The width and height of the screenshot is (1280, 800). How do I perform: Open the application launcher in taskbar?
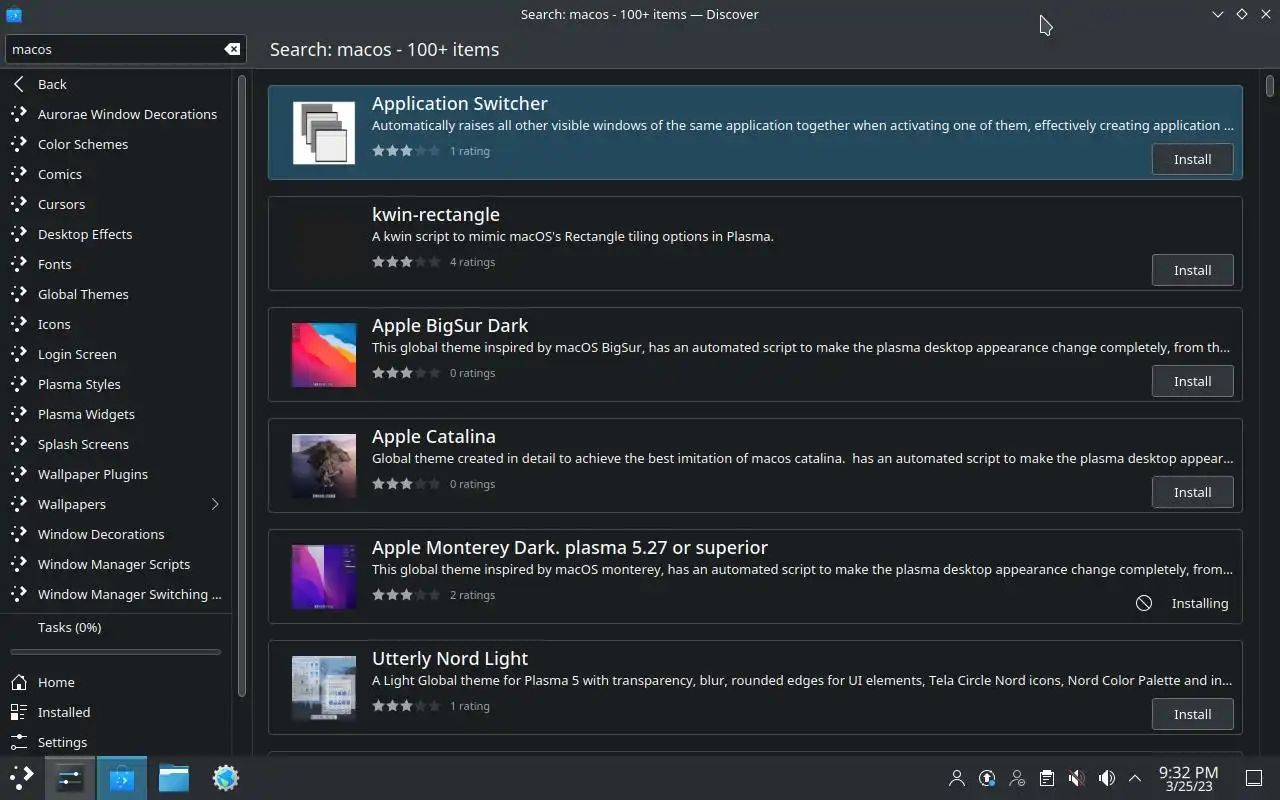pos(22,778)
